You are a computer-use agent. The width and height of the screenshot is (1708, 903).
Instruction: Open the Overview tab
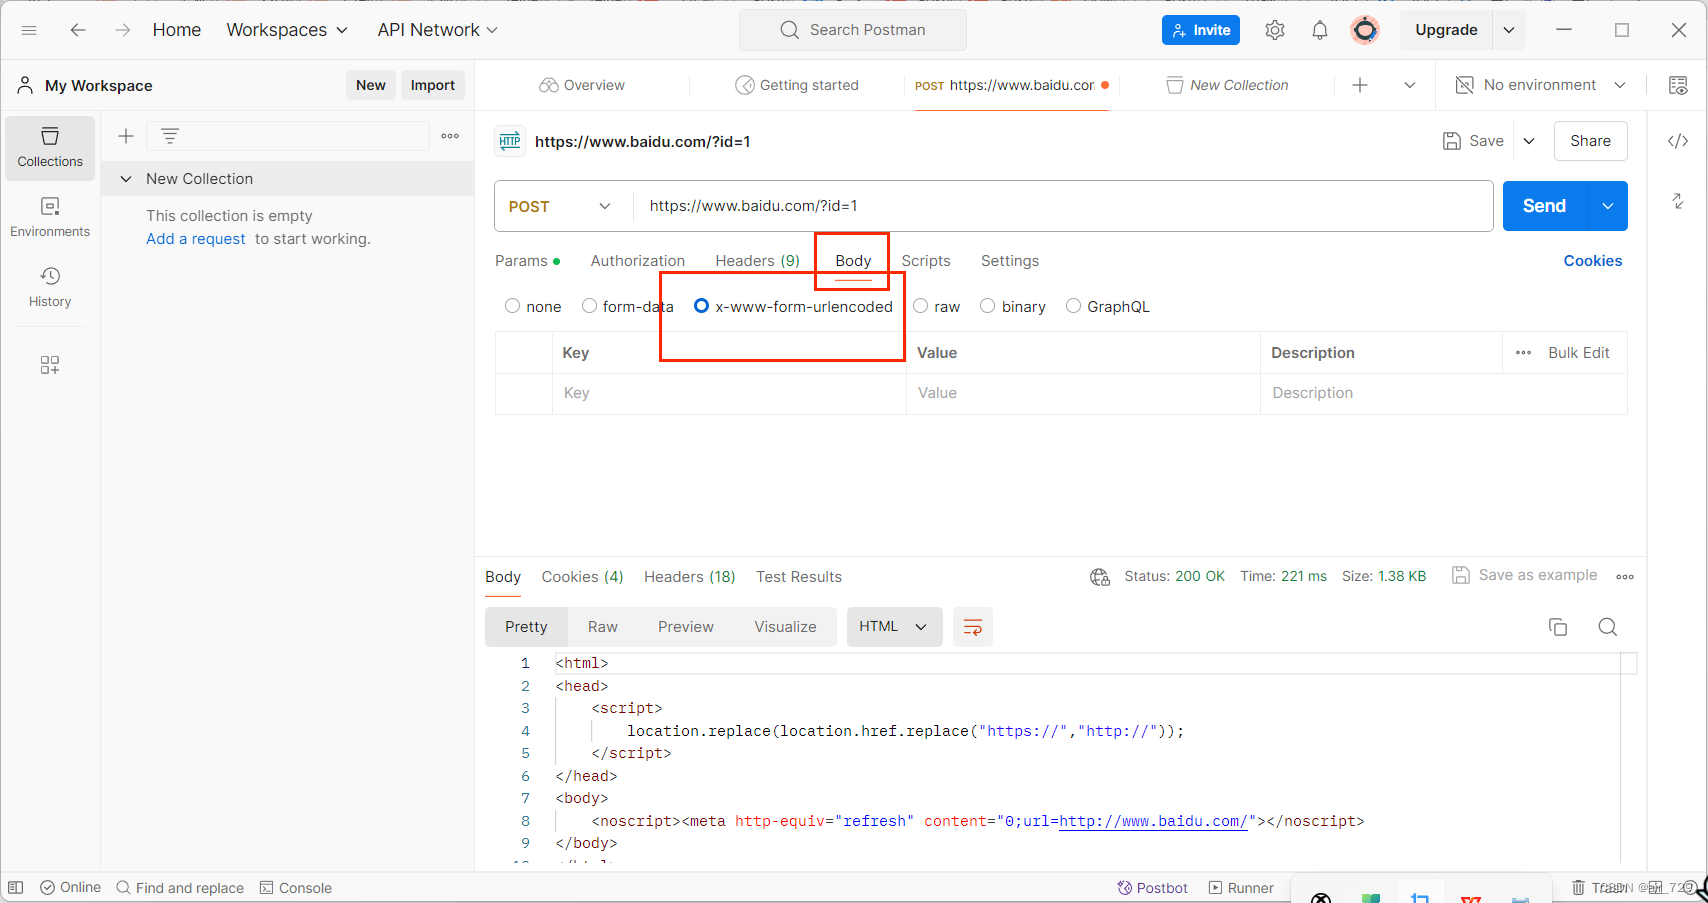pos(582,85)
